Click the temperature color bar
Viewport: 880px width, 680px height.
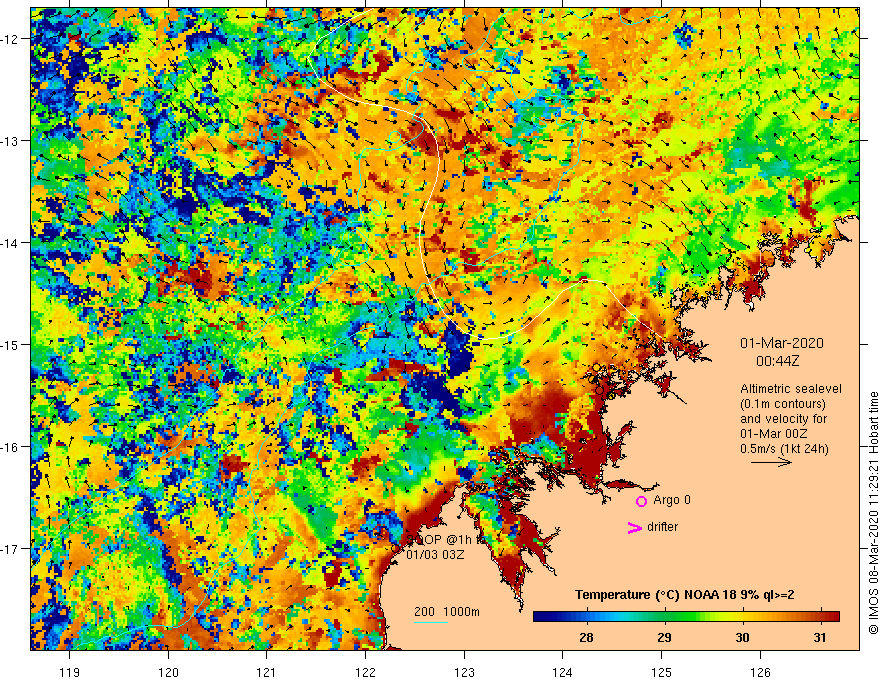tap(686, 616)
